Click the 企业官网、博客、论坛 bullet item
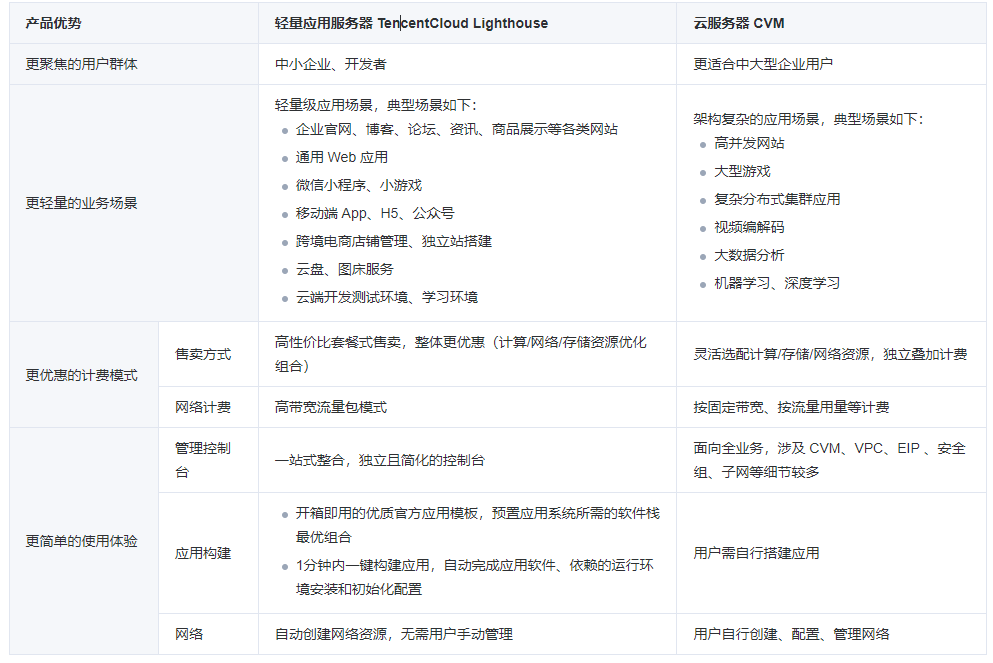This screenshot has height=663, width=993. (x=457, y=129)
